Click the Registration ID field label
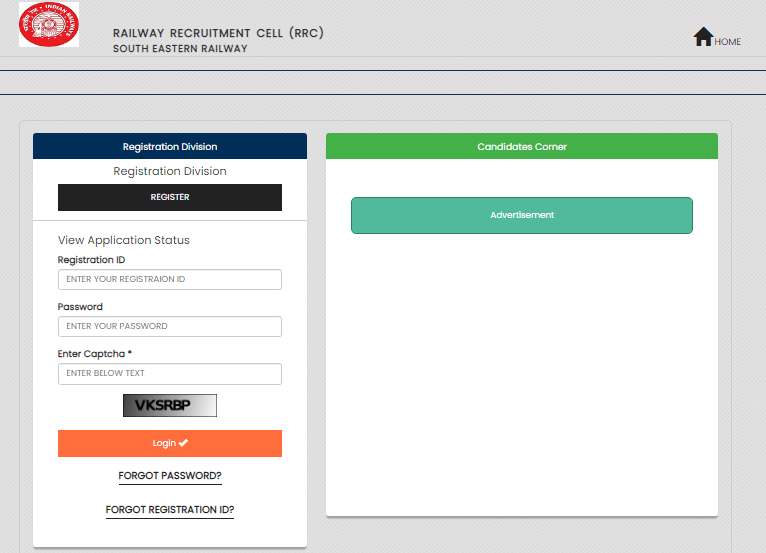The width and height of the screenshot is (766, 553). (x=92, y=260)
